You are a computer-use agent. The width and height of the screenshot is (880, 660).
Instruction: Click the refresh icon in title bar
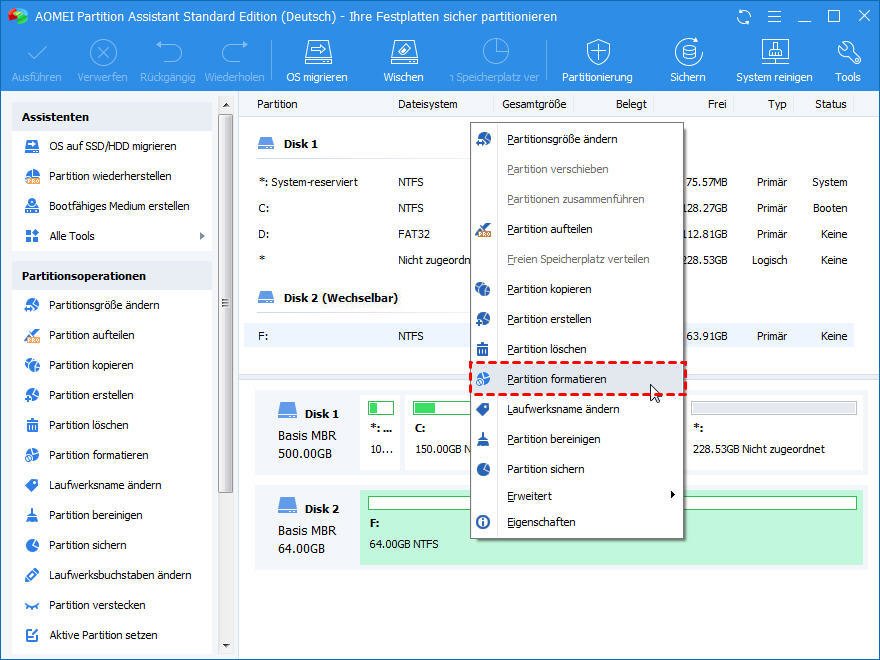click(x=744, y=17)
